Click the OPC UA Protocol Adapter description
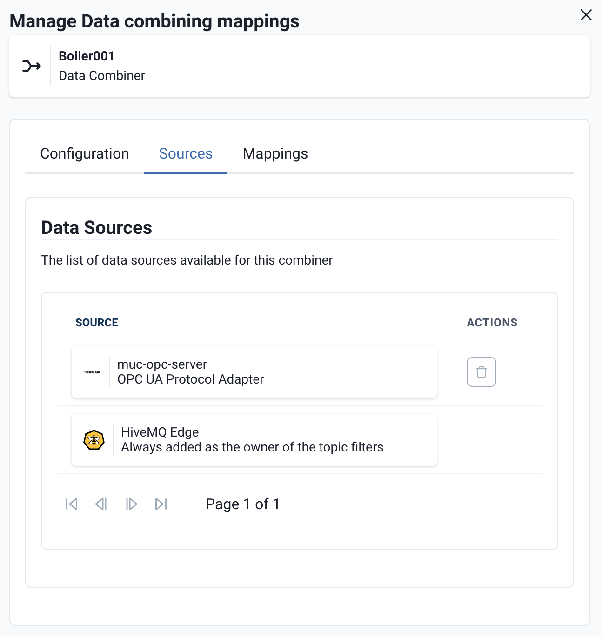 [x=191, y=380]
